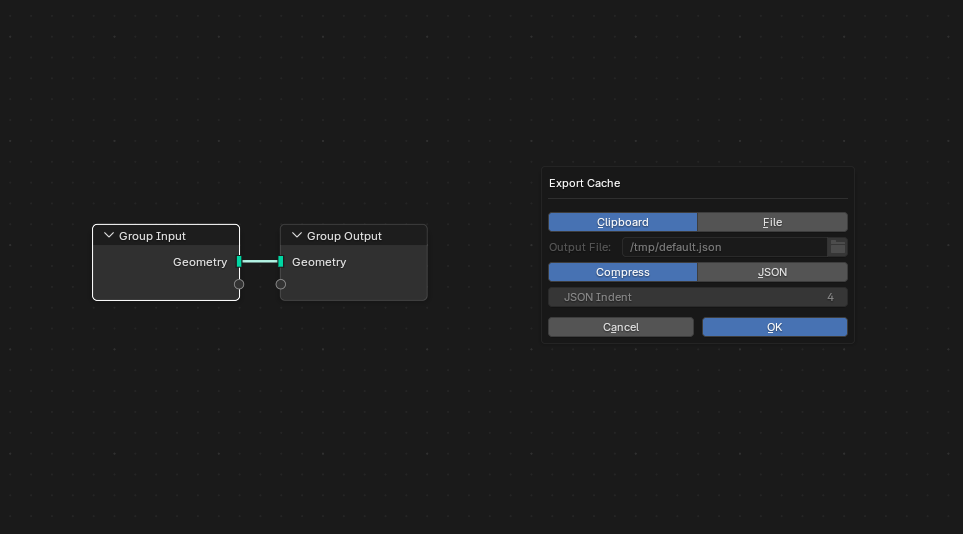This screenshot has height=534, width=963.
Task: Click empty circular socket on Group Input
Action: (x=239, y=284)
